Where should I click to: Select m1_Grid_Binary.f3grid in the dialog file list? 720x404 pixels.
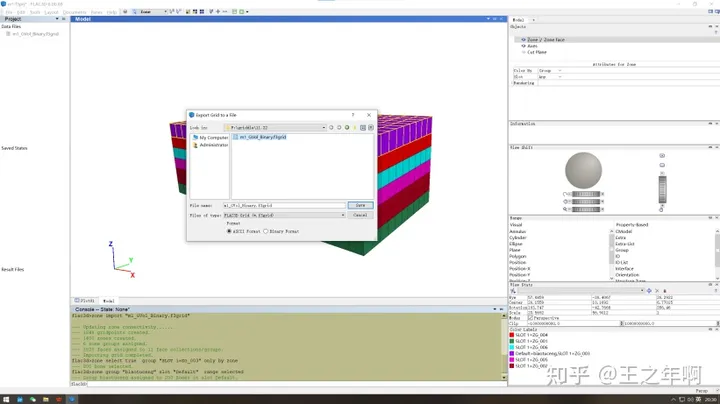(x=259, y=137)
